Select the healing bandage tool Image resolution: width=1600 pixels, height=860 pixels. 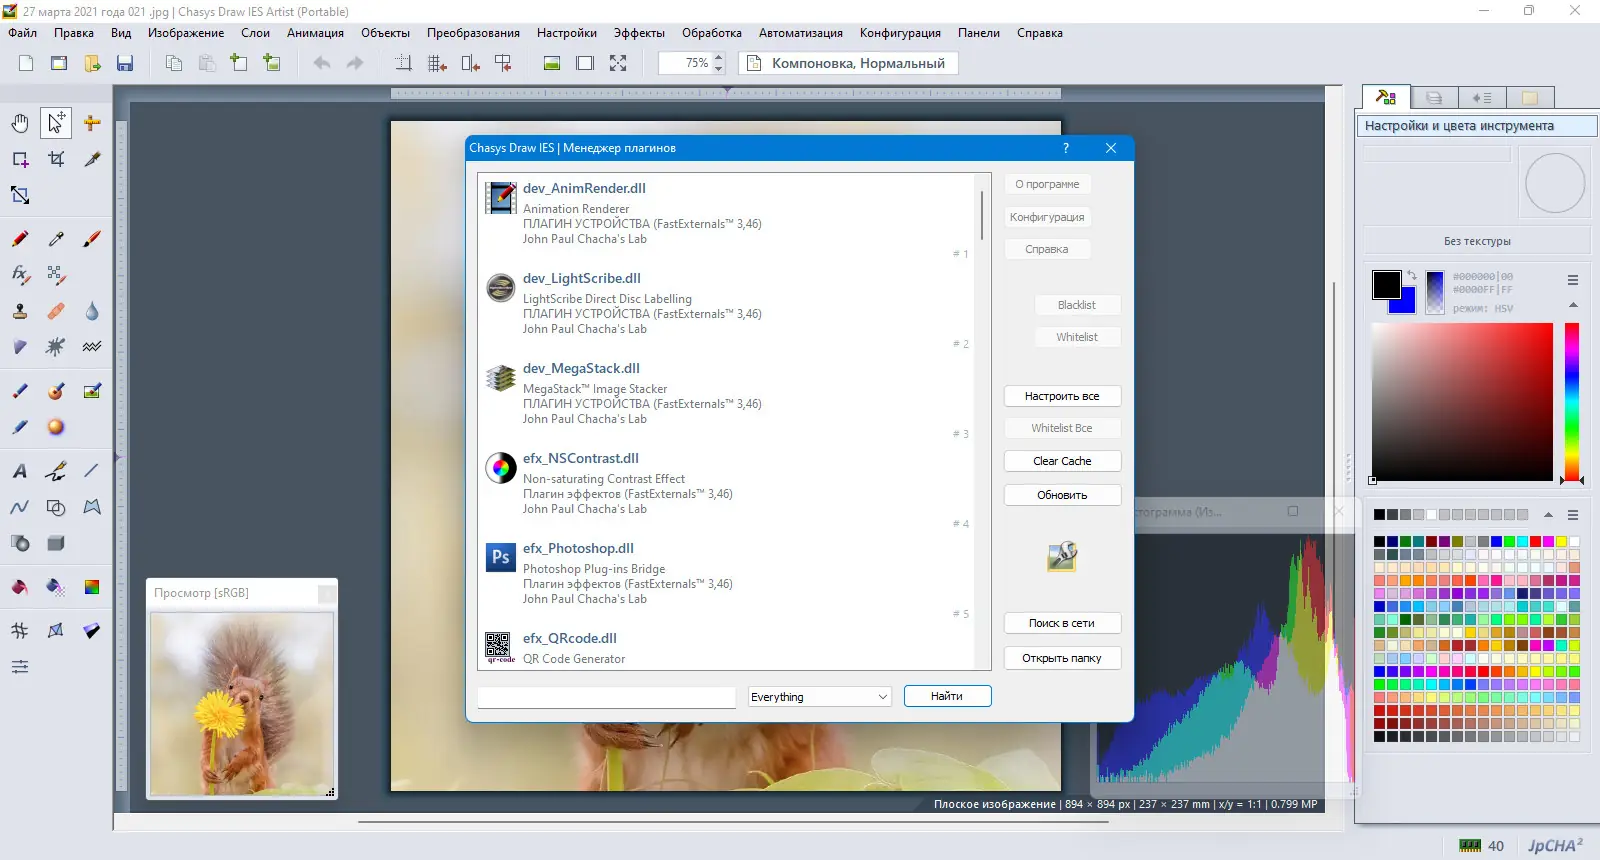[x=56, y=311]
